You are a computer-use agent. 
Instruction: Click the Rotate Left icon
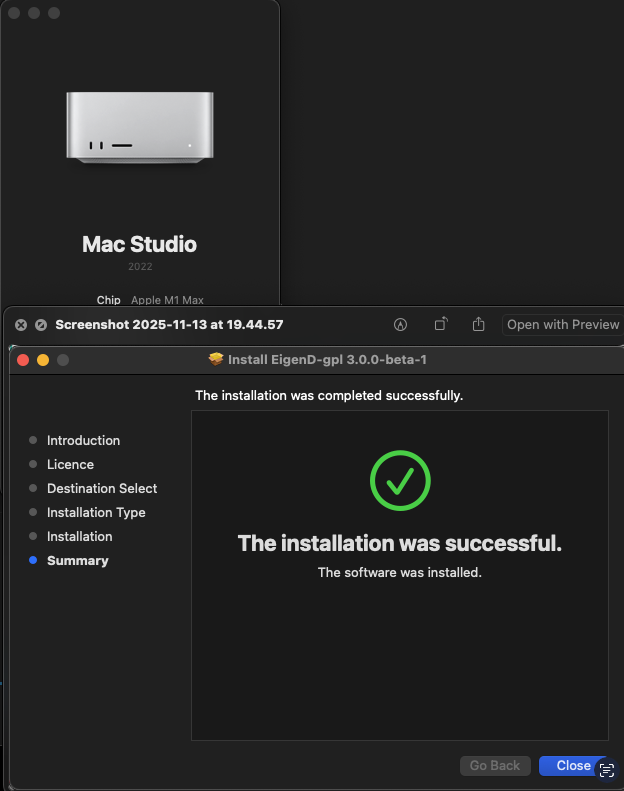point(440,324)
